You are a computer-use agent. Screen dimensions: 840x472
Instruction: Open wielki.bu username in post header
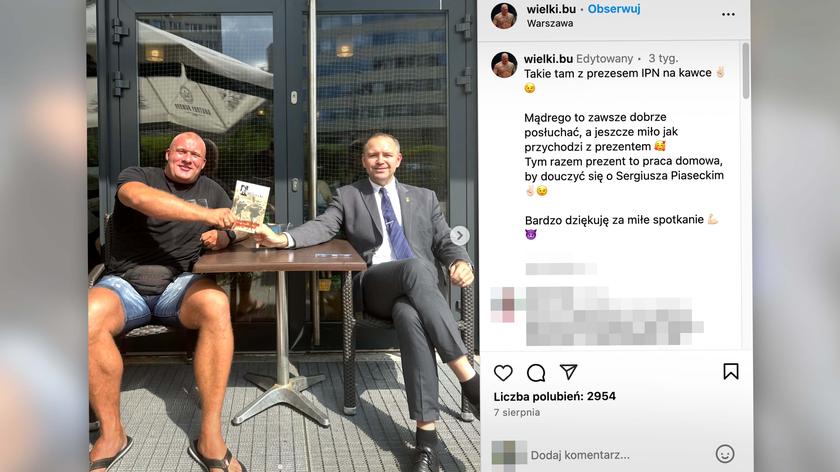click(551, 9)
